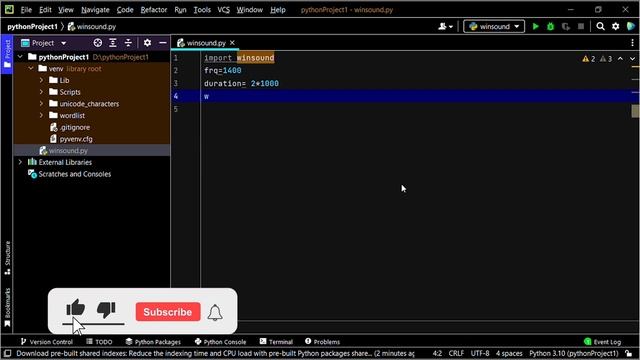Click UTF-8 encoding in status bar
The height and width of the screenshot is (360, 640).
pyautogui.click(x=480, y=353)
